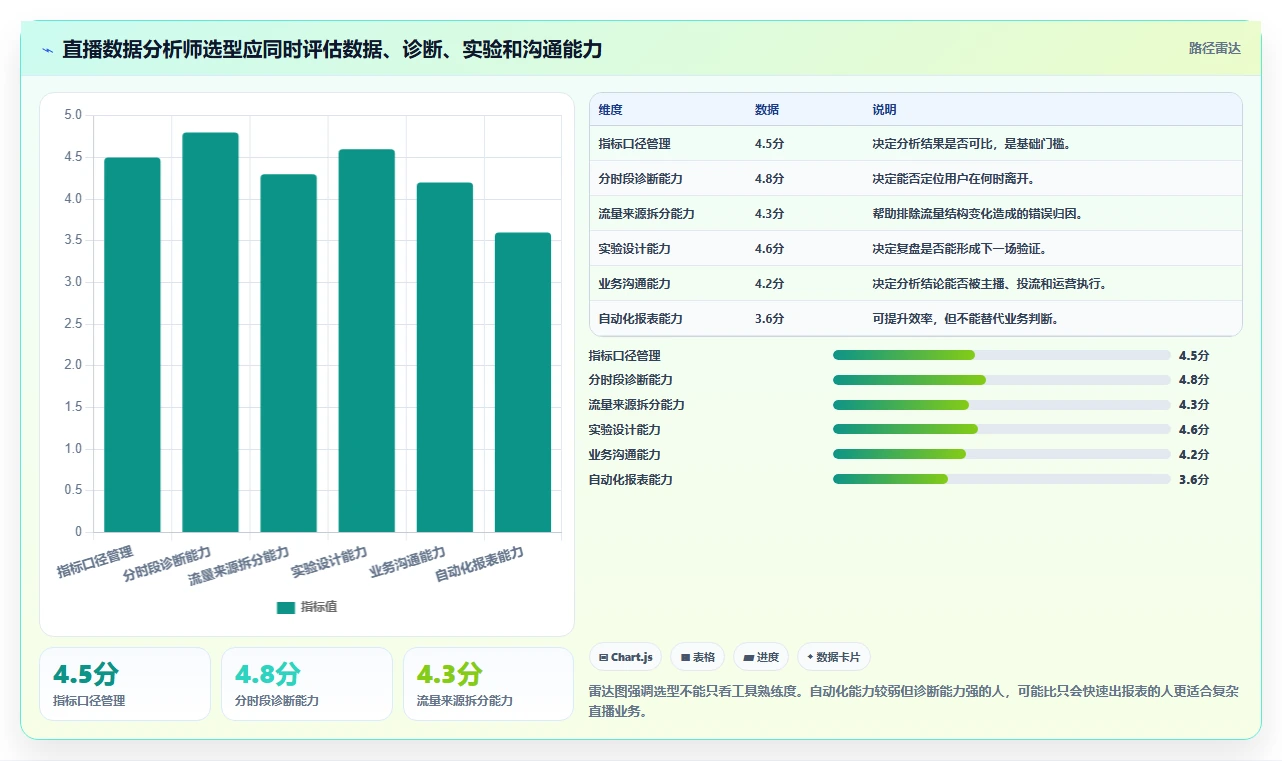The height and width of the screenshot is (761, 1282).
Task: Click the 数据卡片 tag
Action: [x=834, y=657]
